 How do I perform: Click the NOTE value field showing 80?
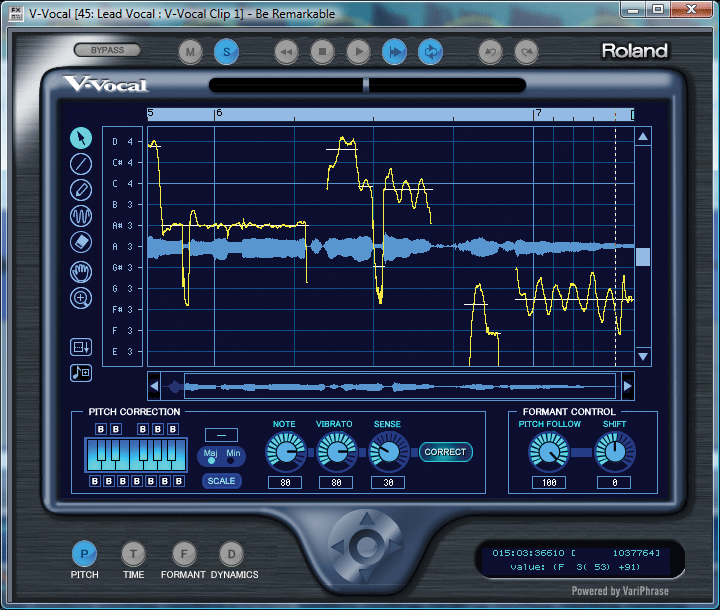click(x=285, y=483)
